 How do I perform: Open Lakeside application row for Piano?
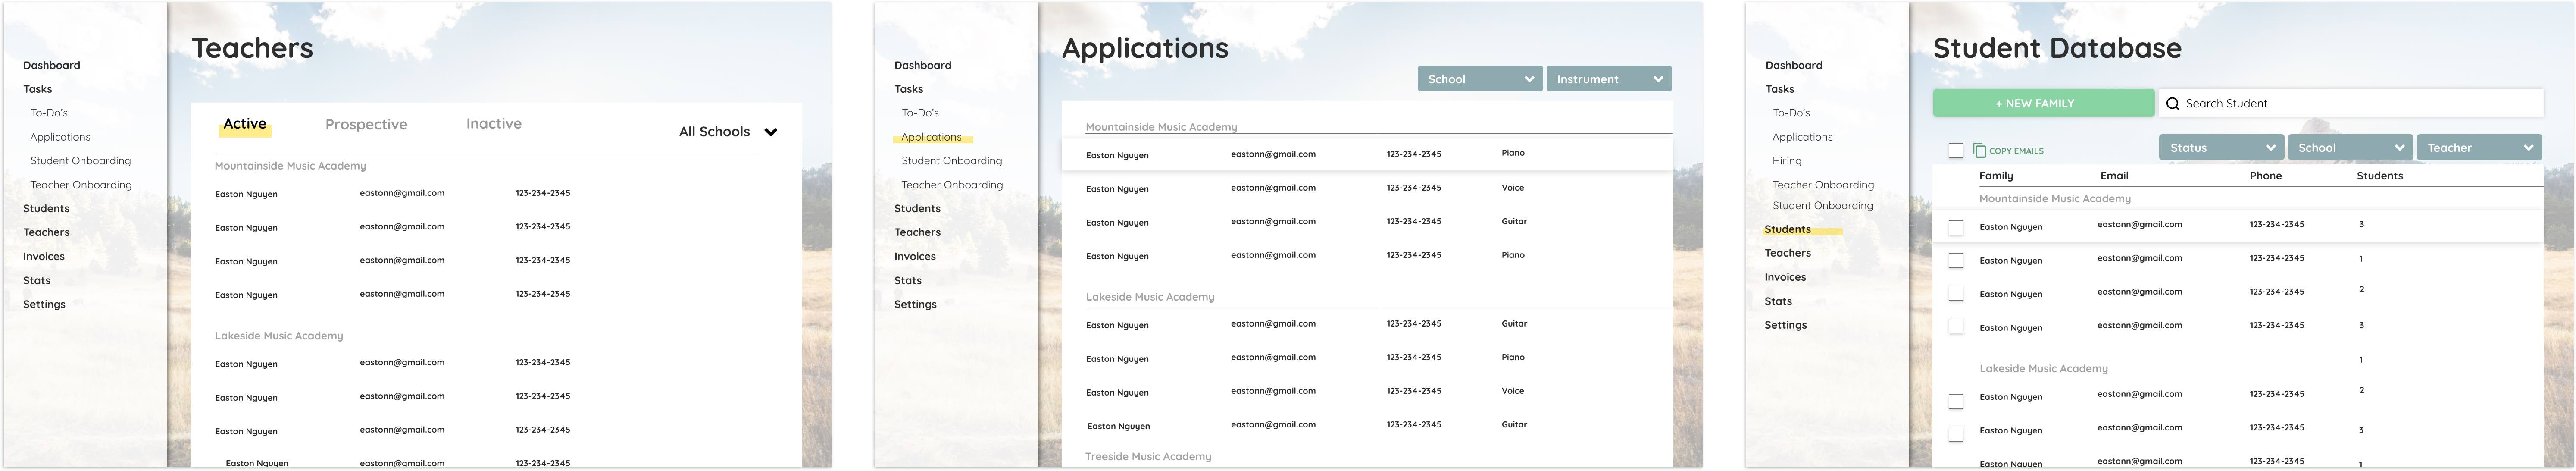point(1367,358)
